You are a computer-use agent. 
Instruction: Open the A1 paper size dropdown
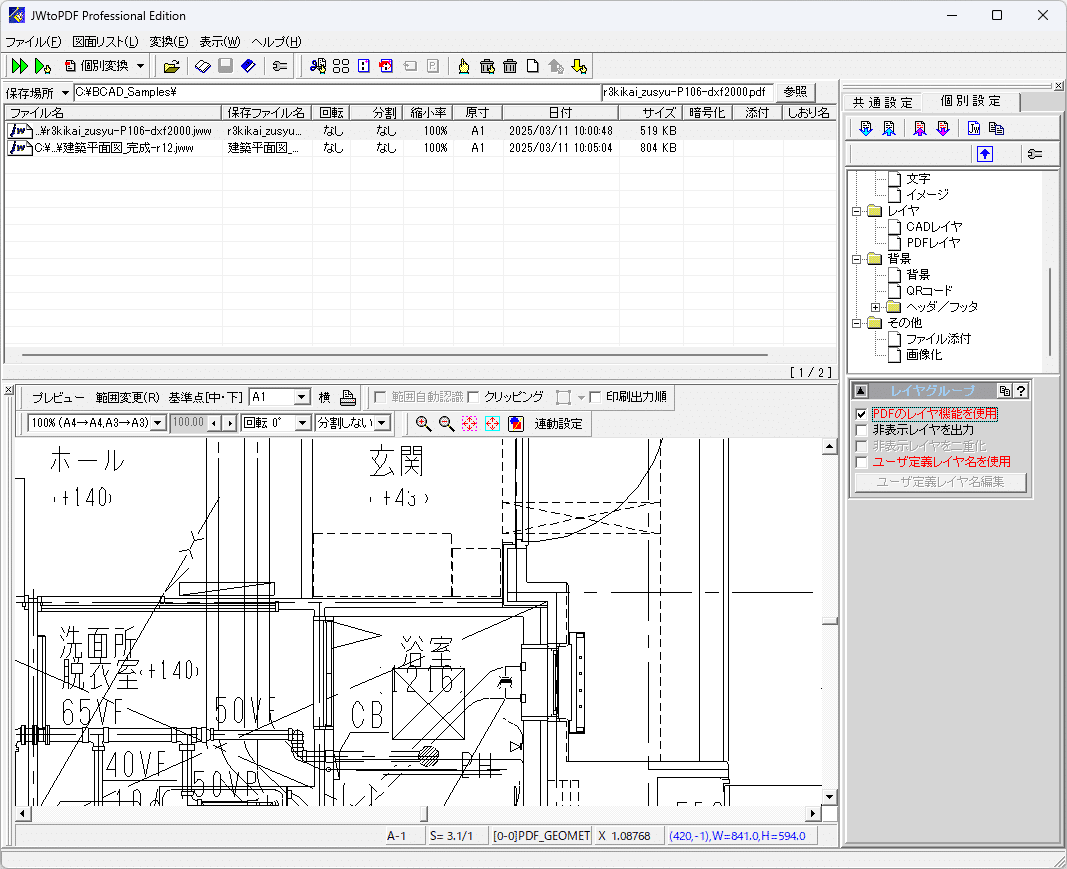300,397
